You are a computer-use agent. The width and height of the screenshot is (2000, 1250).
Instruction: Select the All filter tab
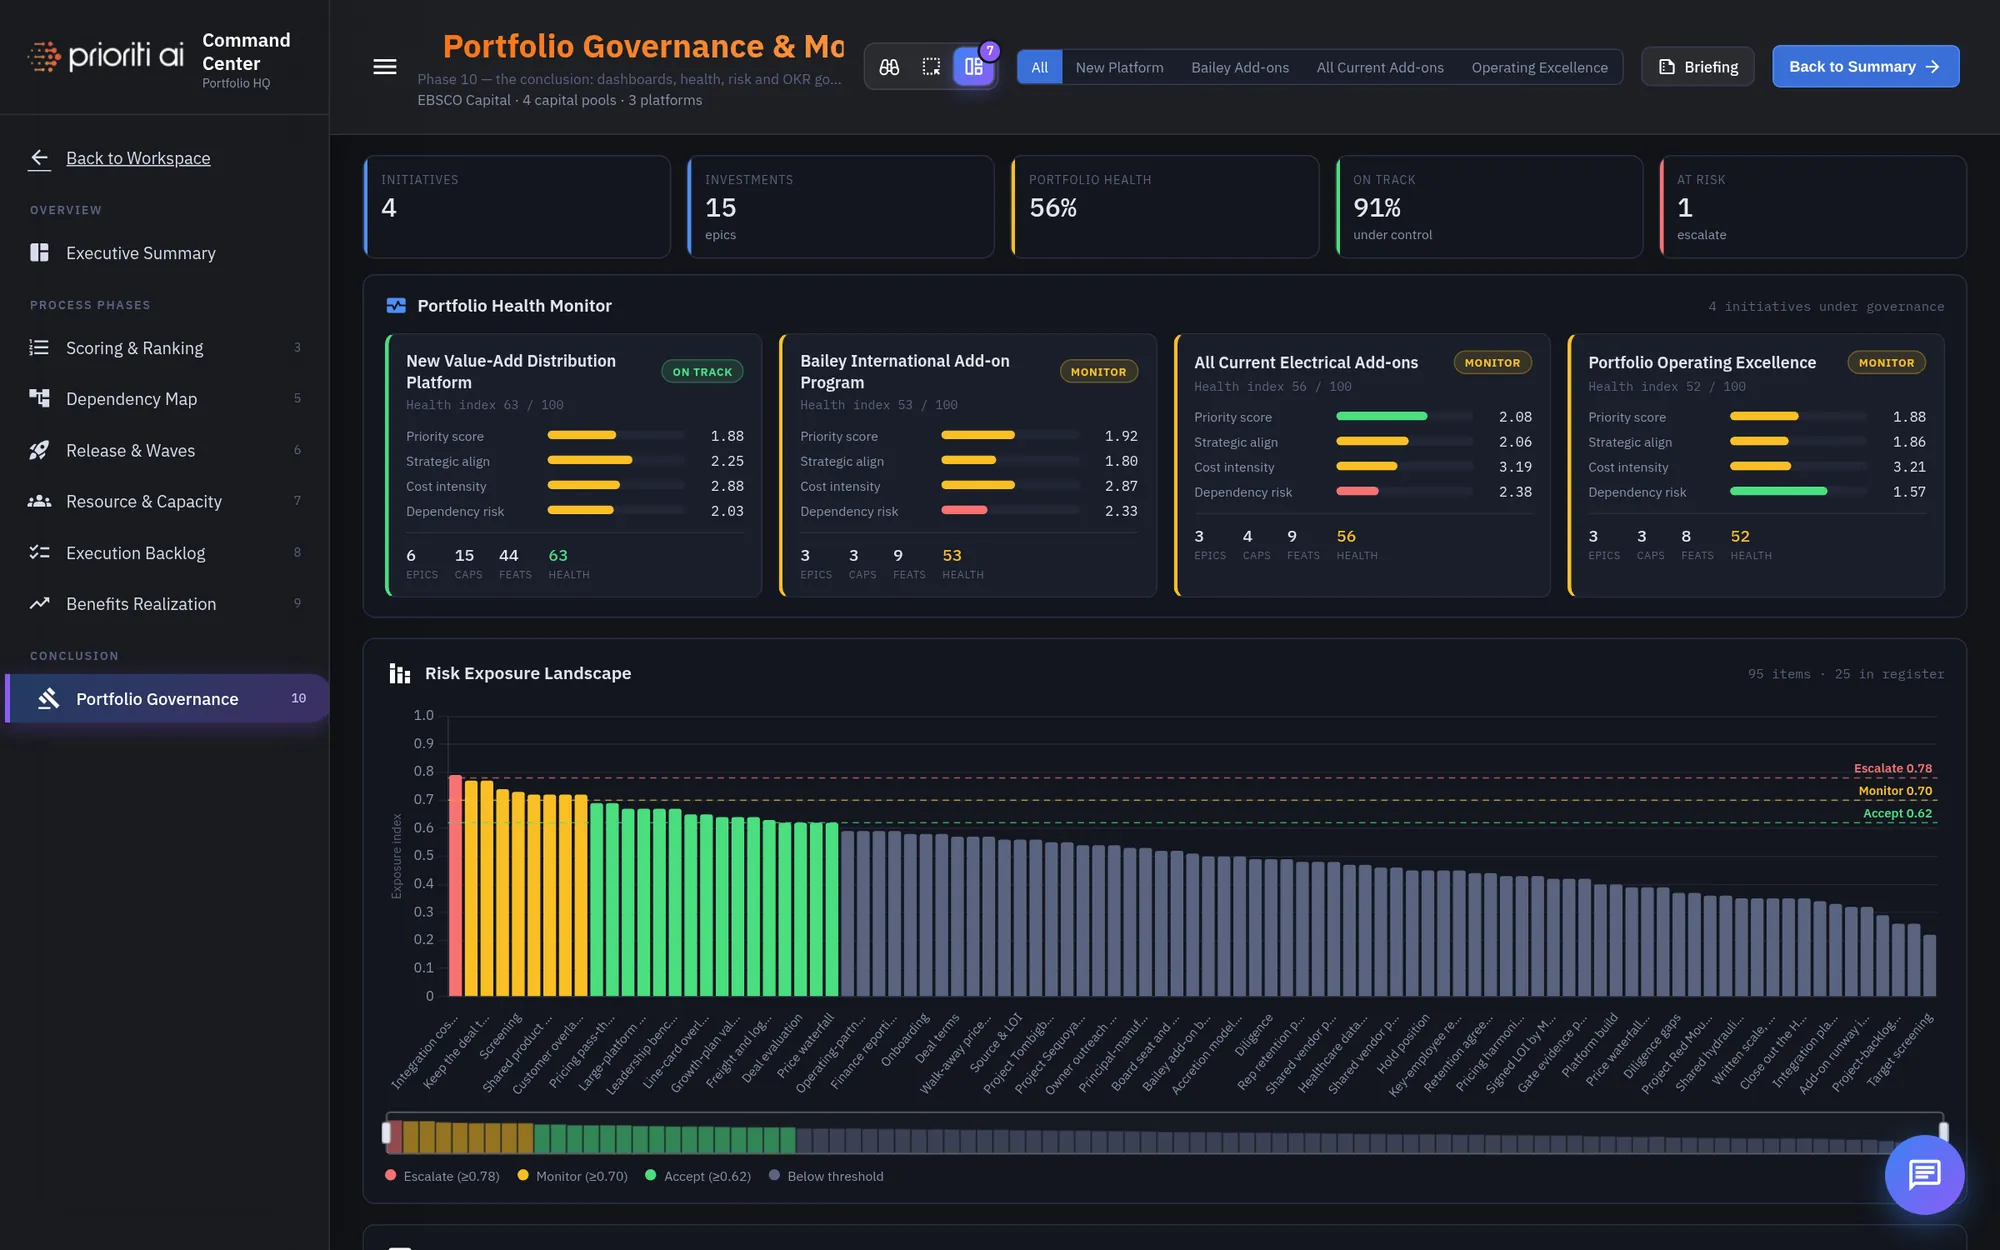[x=1040, y=67]
